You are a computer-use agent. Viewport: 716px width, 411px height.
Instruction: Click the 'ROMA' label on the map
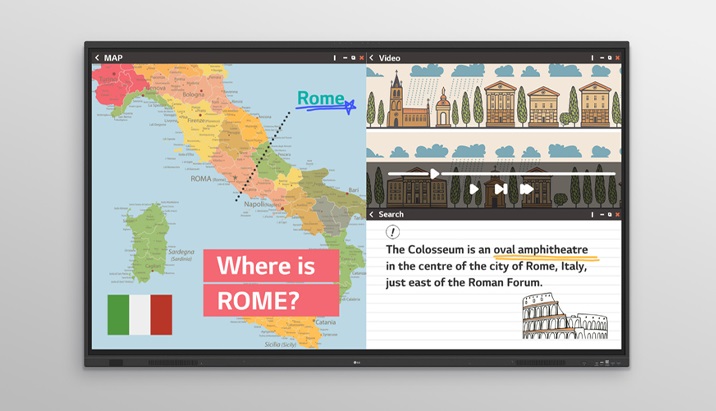pos(201,179)
